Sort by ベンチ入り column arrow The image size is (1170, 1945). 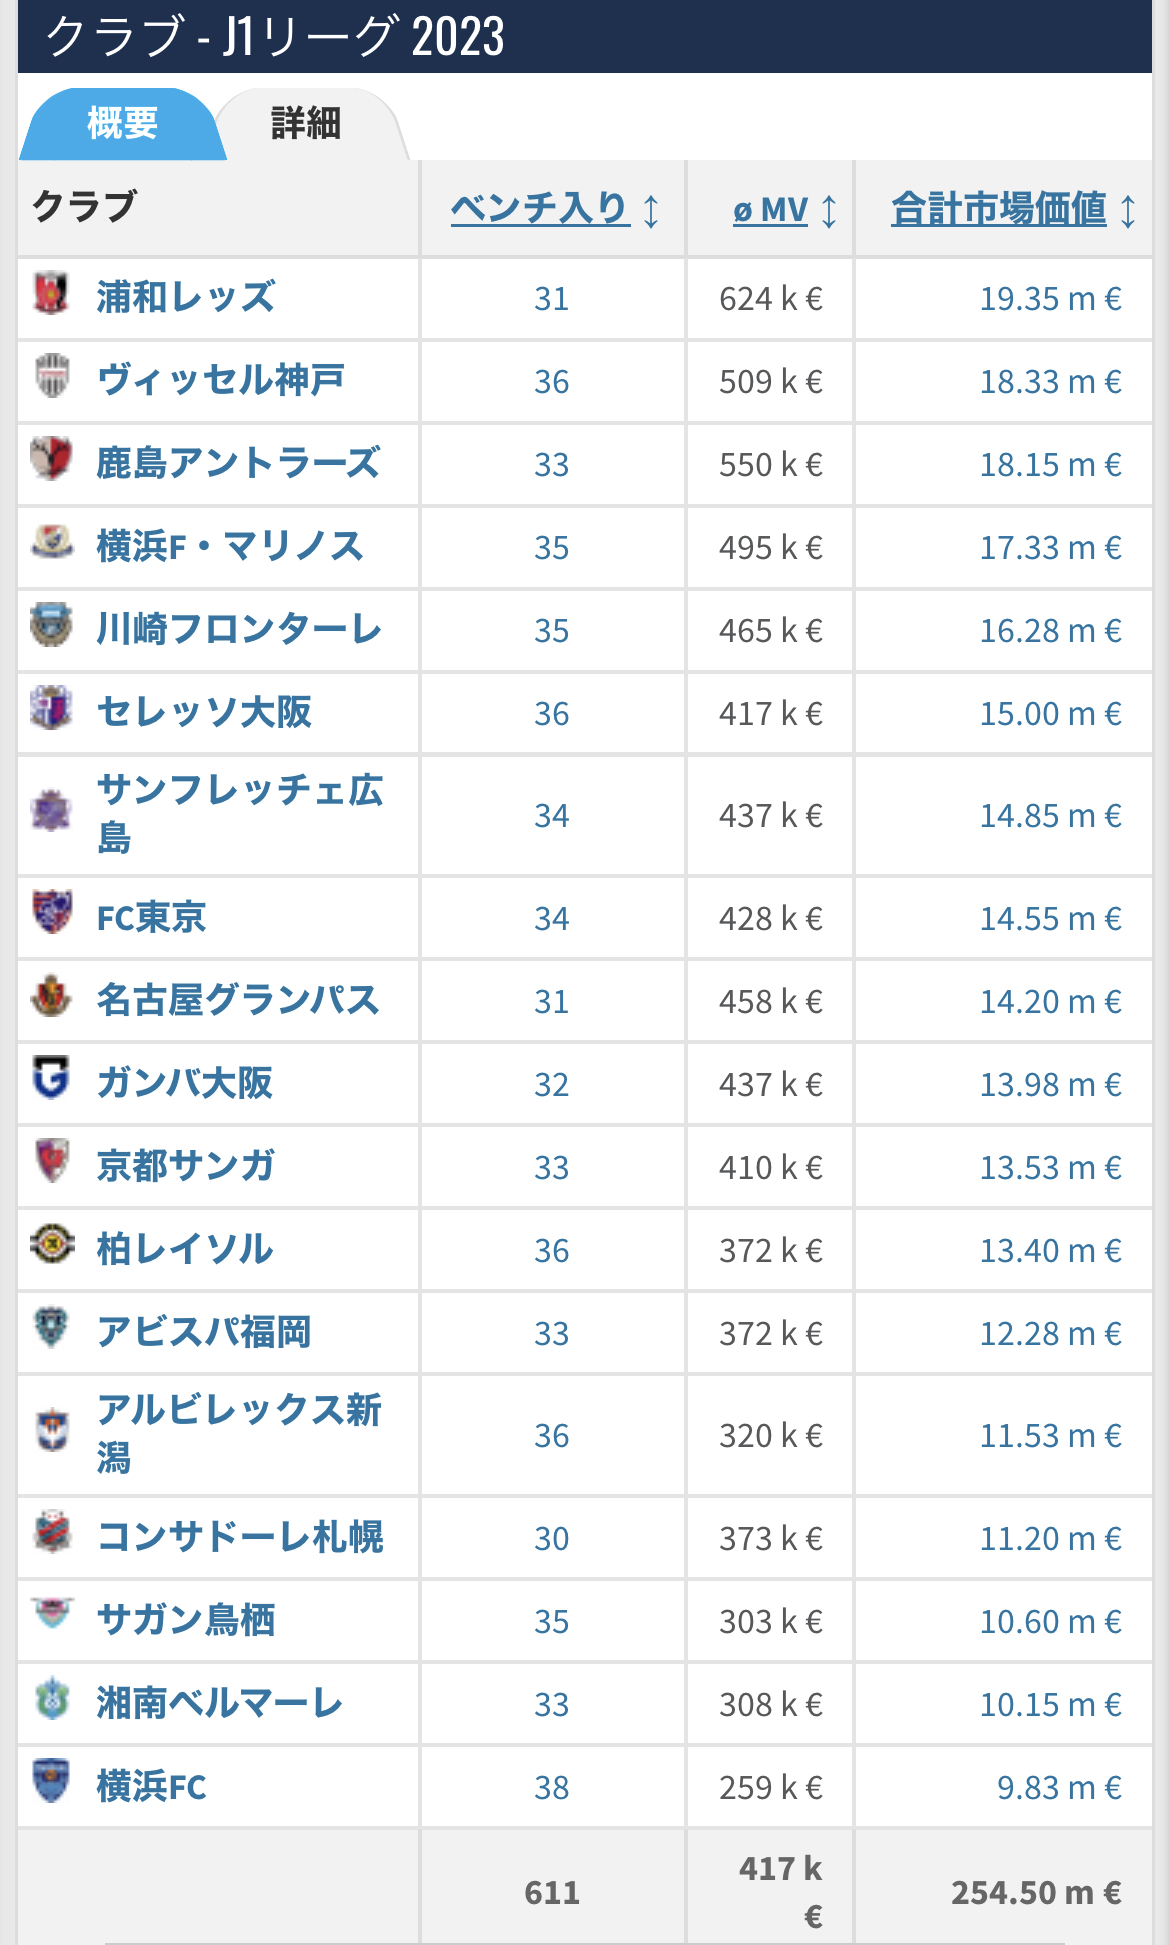(652, 211)
